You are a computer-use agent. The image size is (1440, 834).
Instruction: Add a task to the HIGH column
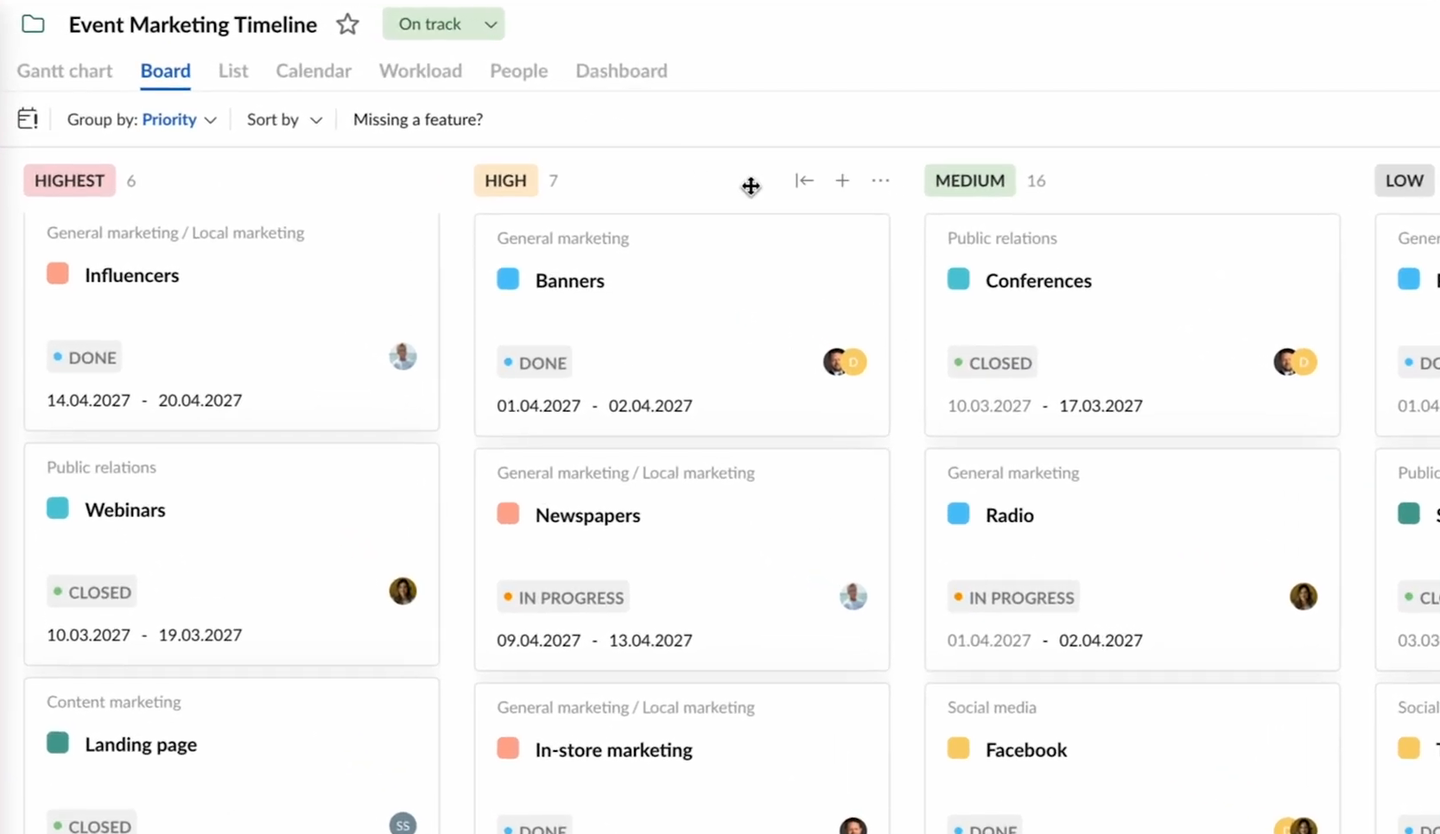click(x=842, y=180)
